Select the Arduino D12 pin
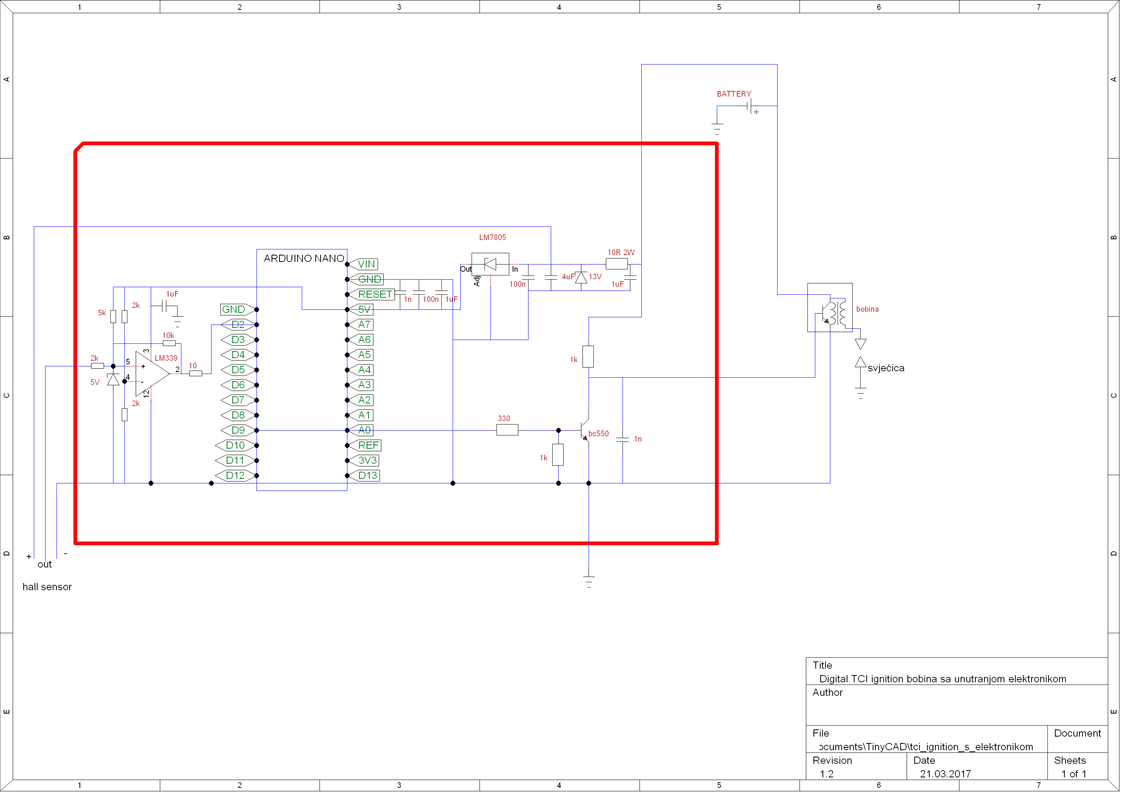This screenshot has width=1128, height=800. pyautogui.click(x=235, y=476)
